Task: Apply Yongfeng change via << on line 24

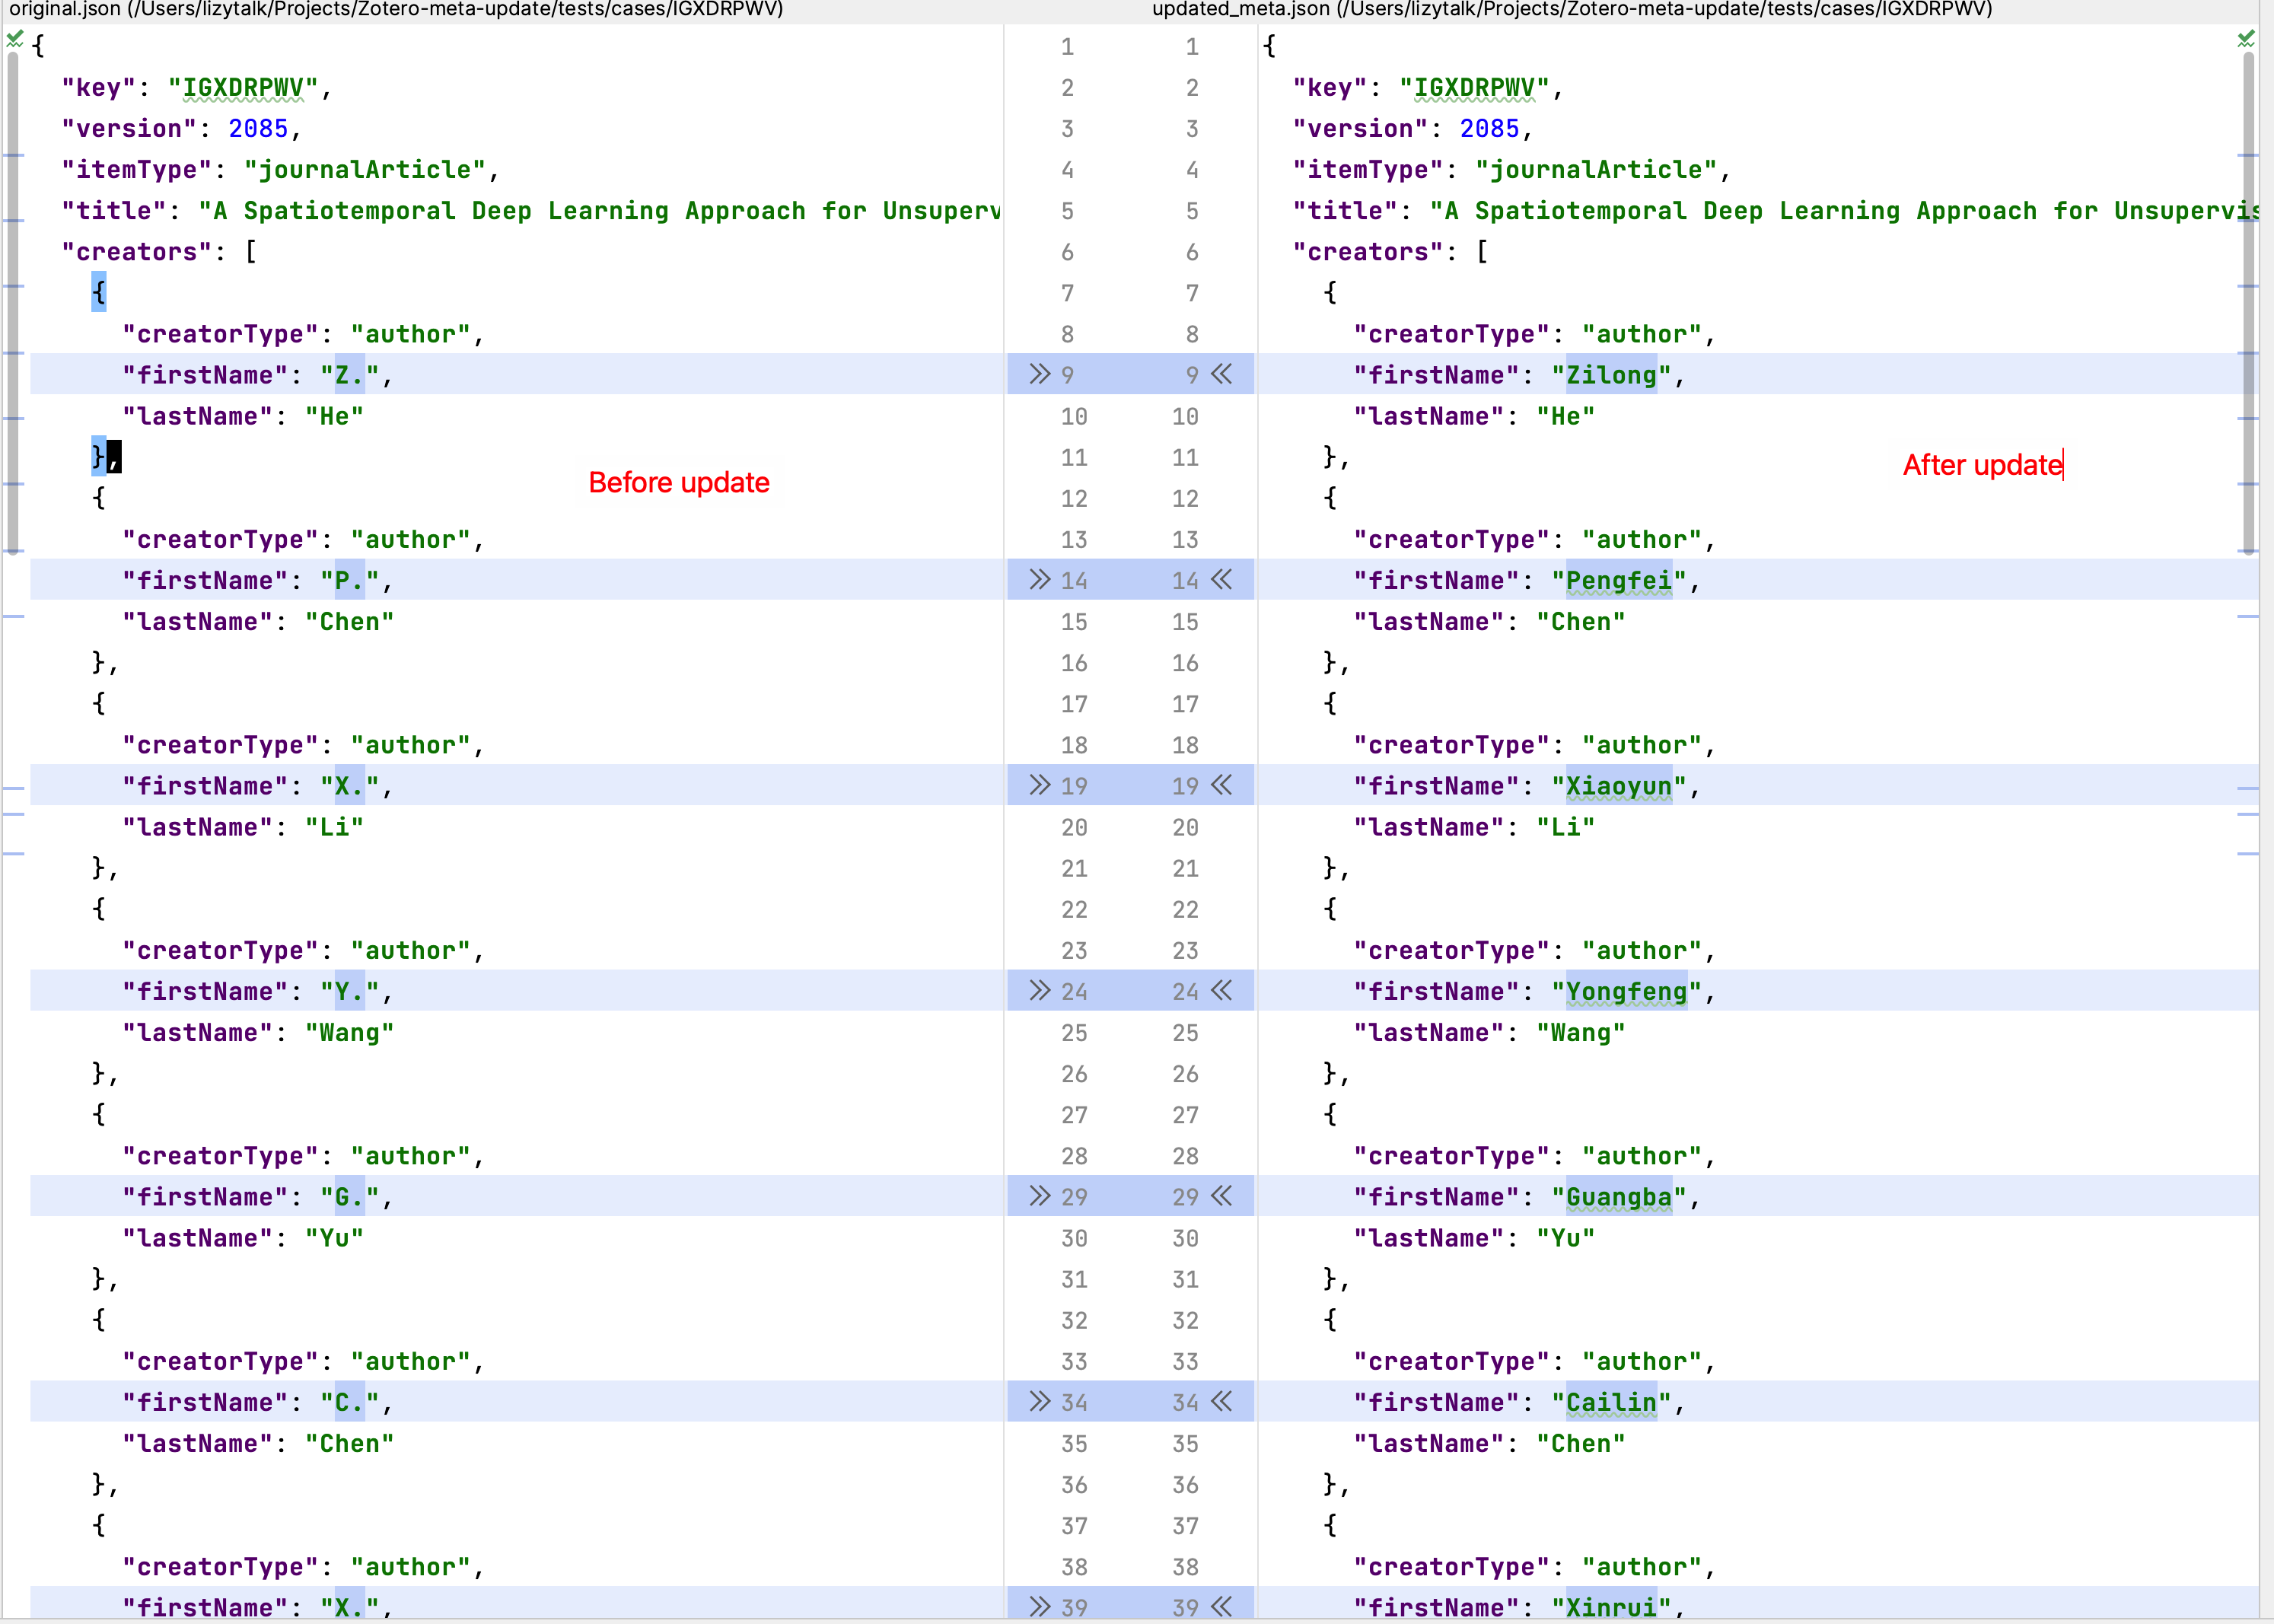Action: click(x=1221, y=990)
